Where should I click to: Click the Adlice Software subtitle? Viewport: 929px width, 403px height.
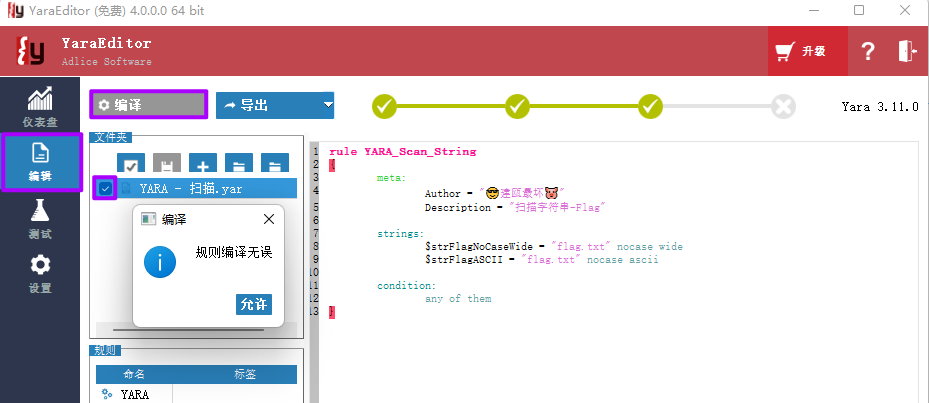[107, 62]
